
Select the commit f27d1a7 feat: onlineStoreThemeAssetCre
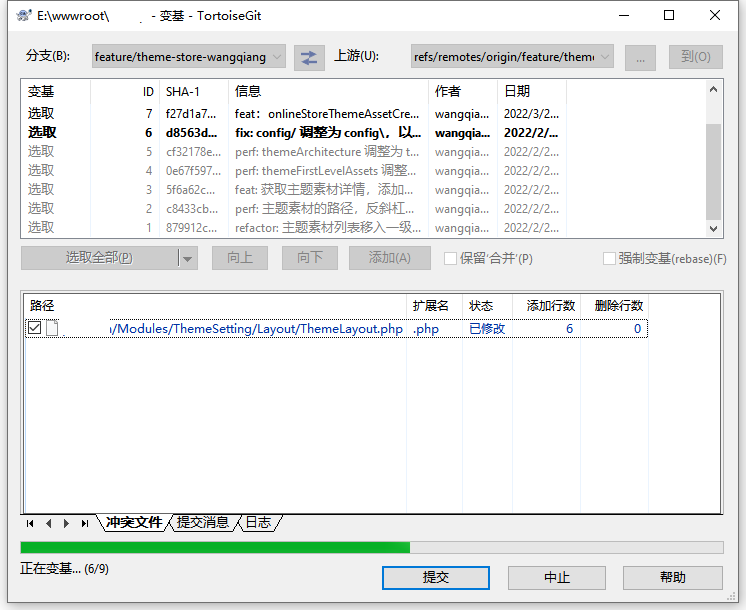(x=294, y=114)
